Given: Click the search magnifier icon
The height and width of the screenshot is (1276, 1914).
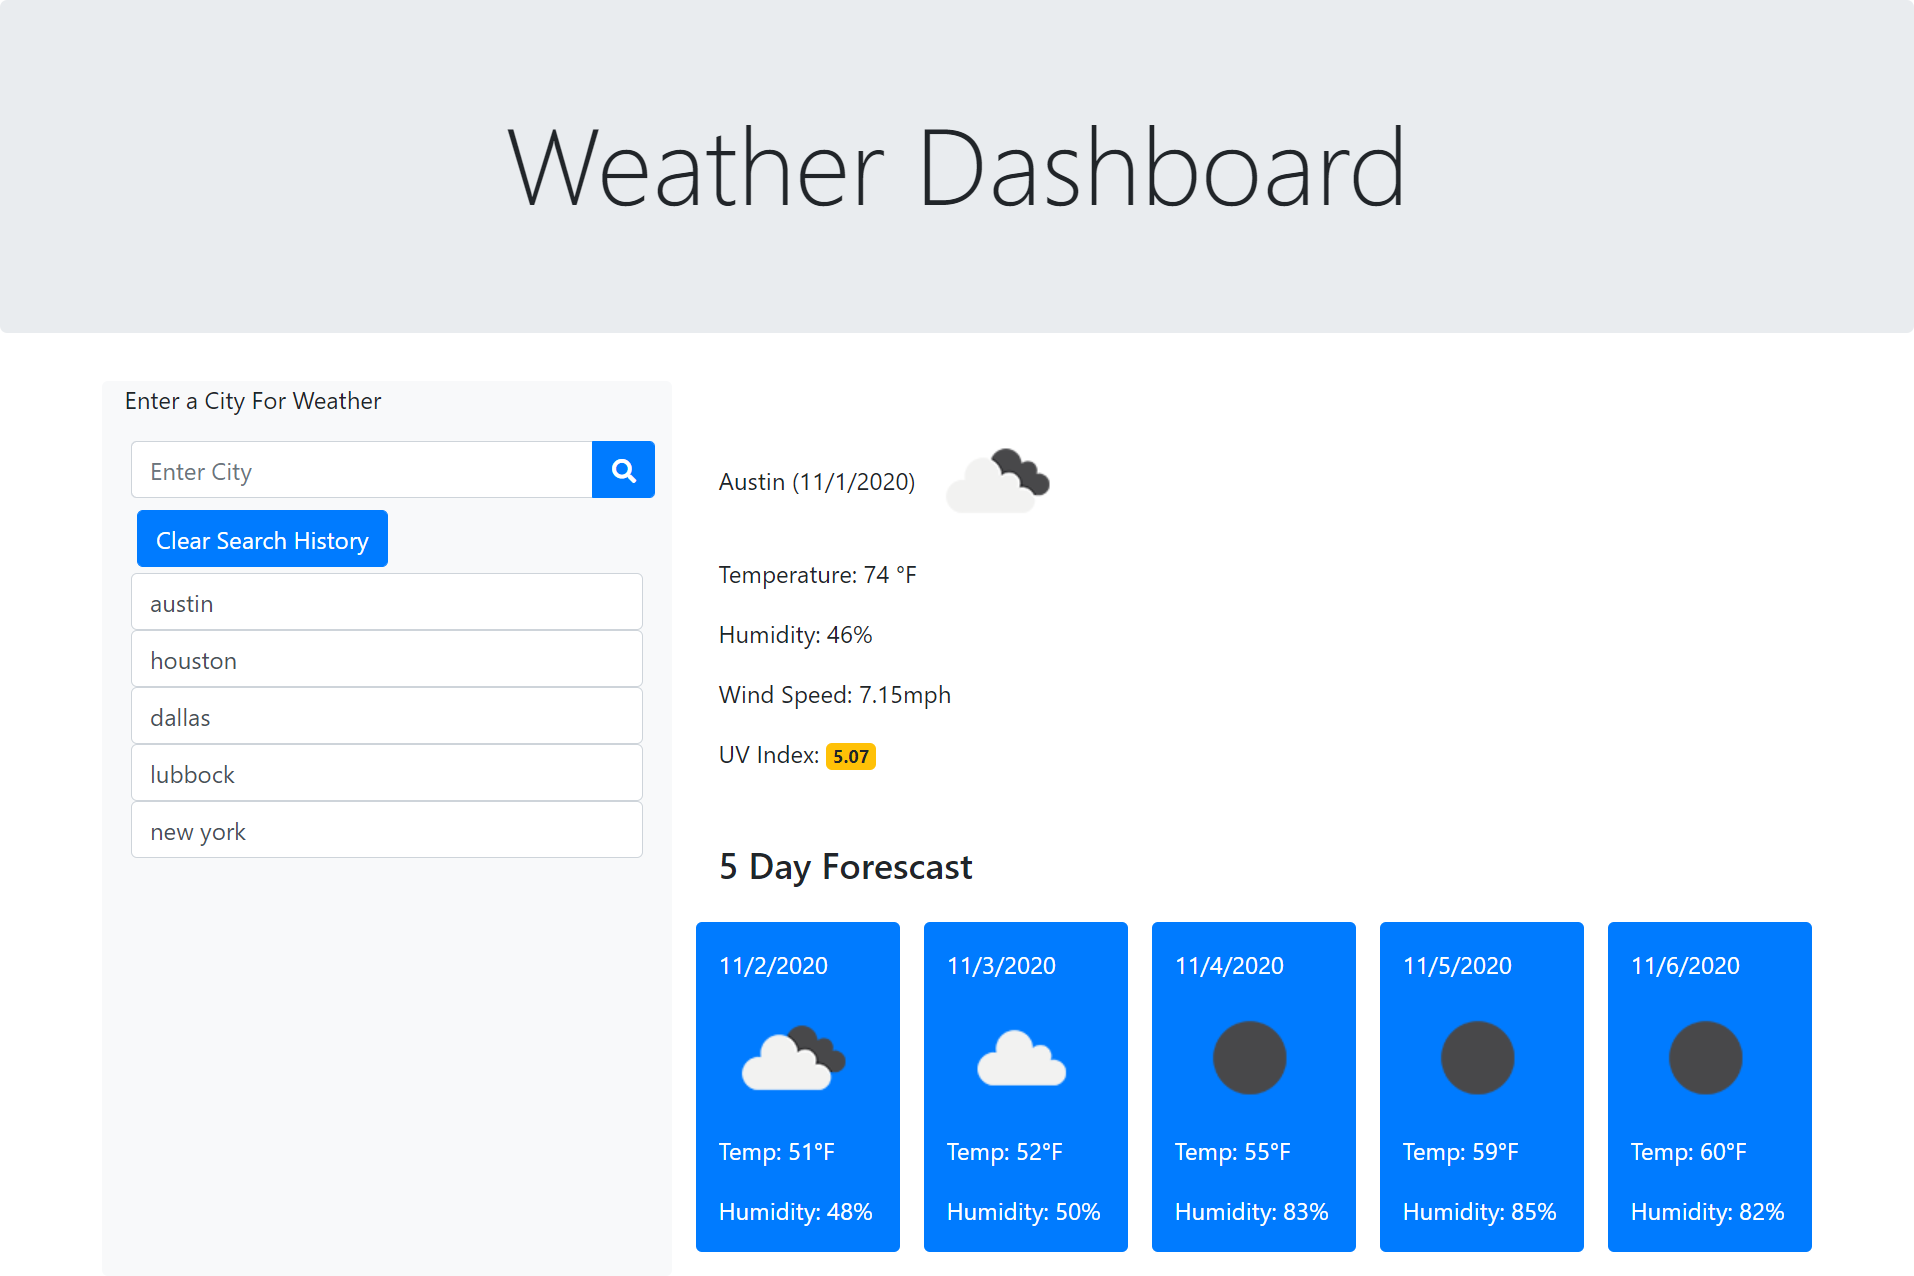Looking at the screenshot, I should click(x=622, y=469).
